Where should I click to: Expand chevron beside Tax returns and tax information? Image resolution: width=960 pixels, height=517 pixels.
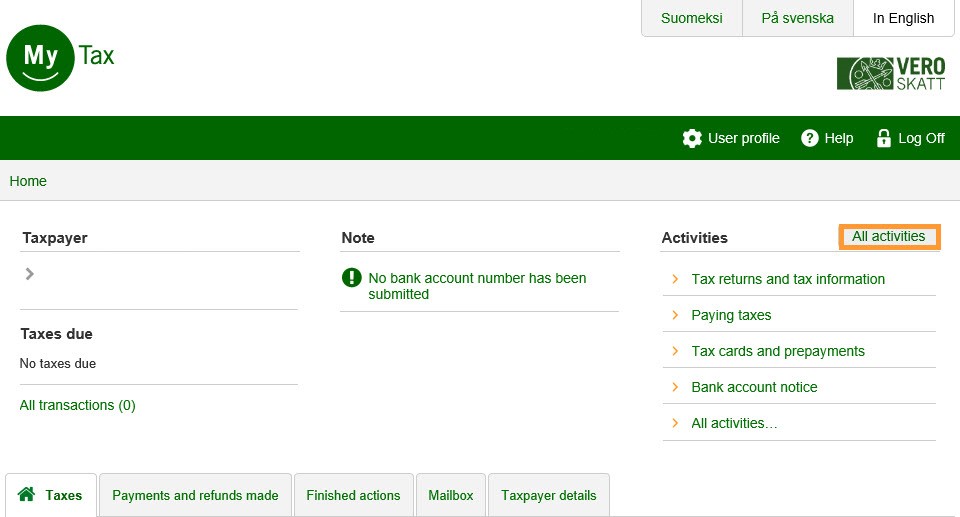tap(675, 279)
